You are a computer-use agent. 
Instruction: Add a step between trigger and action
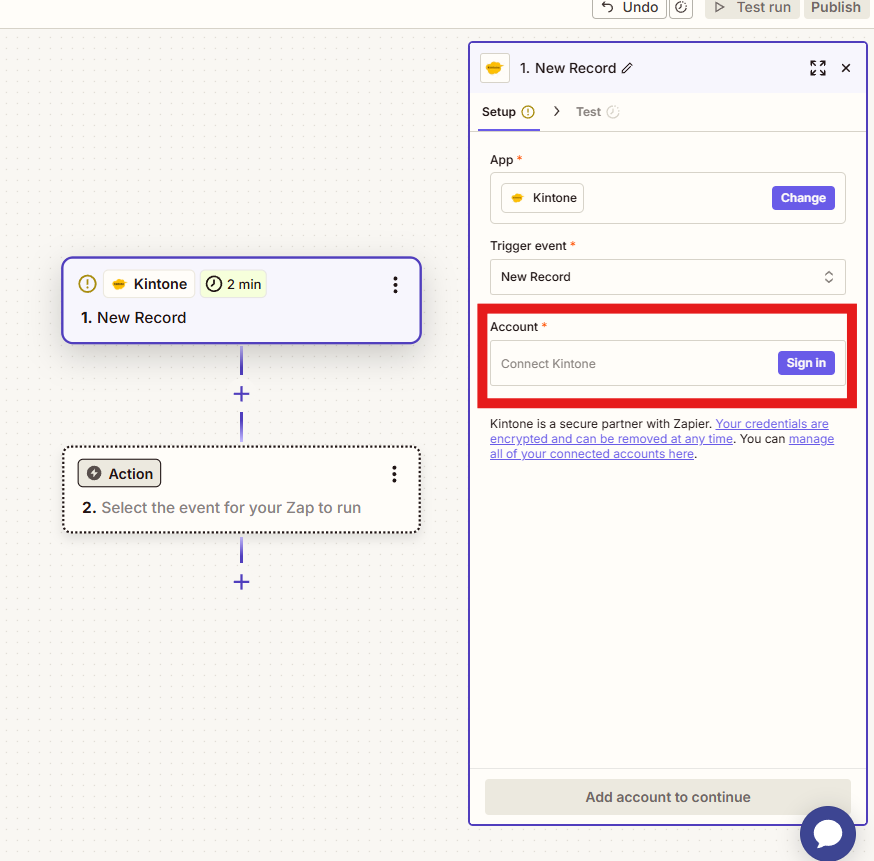click(241, 394)
